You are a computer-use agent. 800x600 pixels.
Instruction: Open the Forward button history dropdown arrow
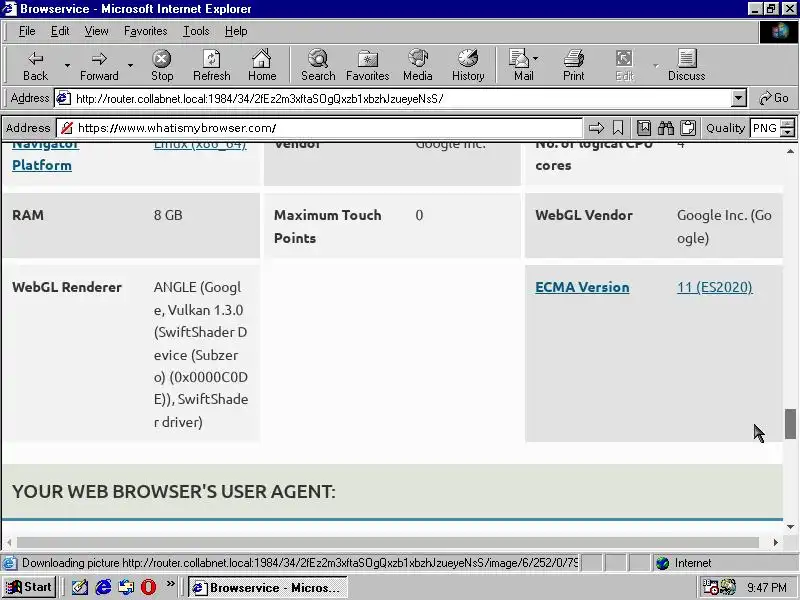pyautogui.click(x=131, y=65)
